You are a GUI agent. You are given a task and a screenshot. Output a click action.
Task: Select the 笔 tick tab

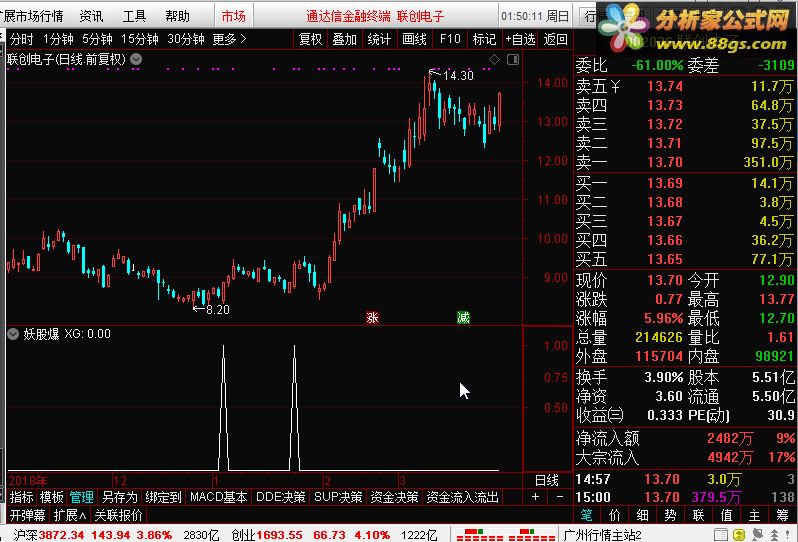[587, 515]
